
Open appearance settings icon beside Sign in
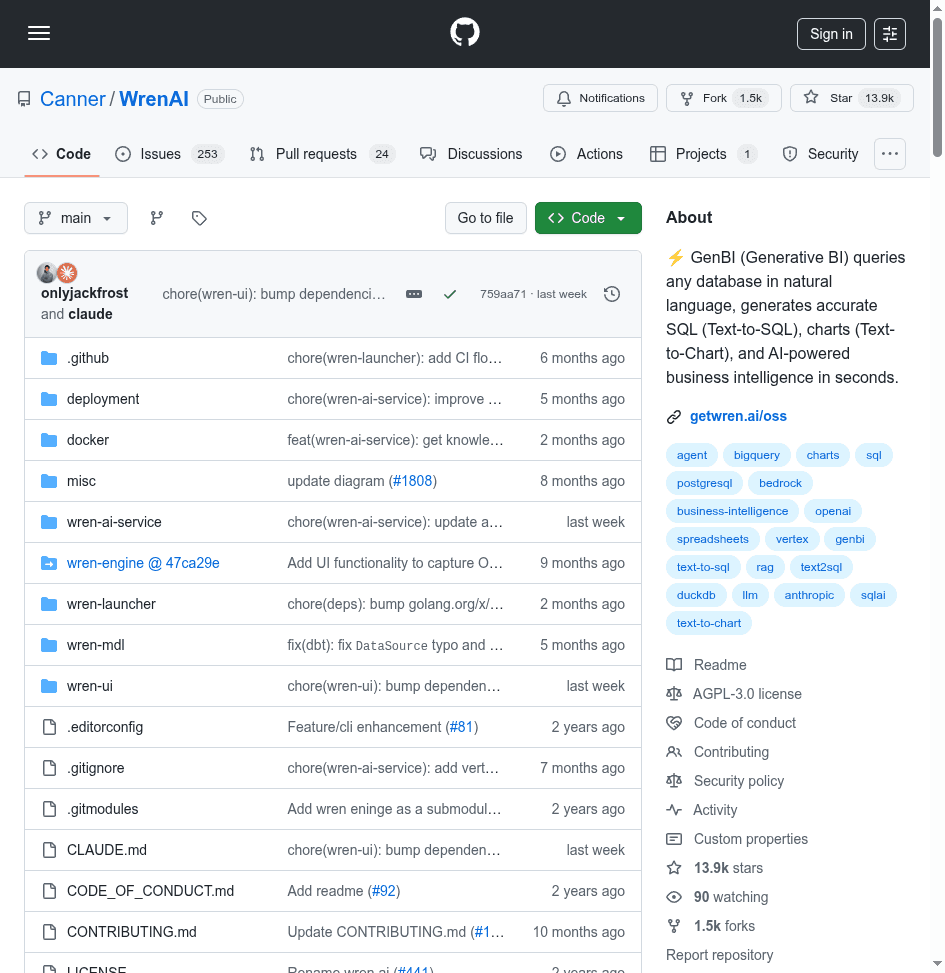click(890, 34)
